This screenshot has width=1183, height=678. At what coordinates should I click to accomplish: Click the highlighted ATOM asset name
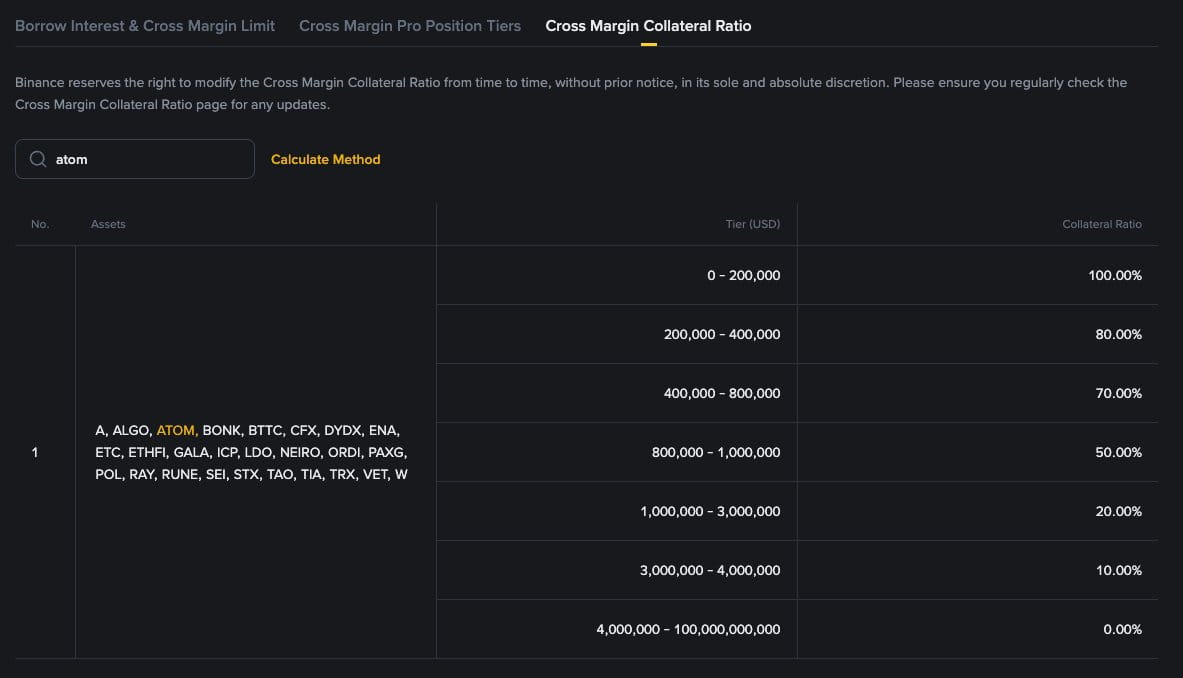176,430
